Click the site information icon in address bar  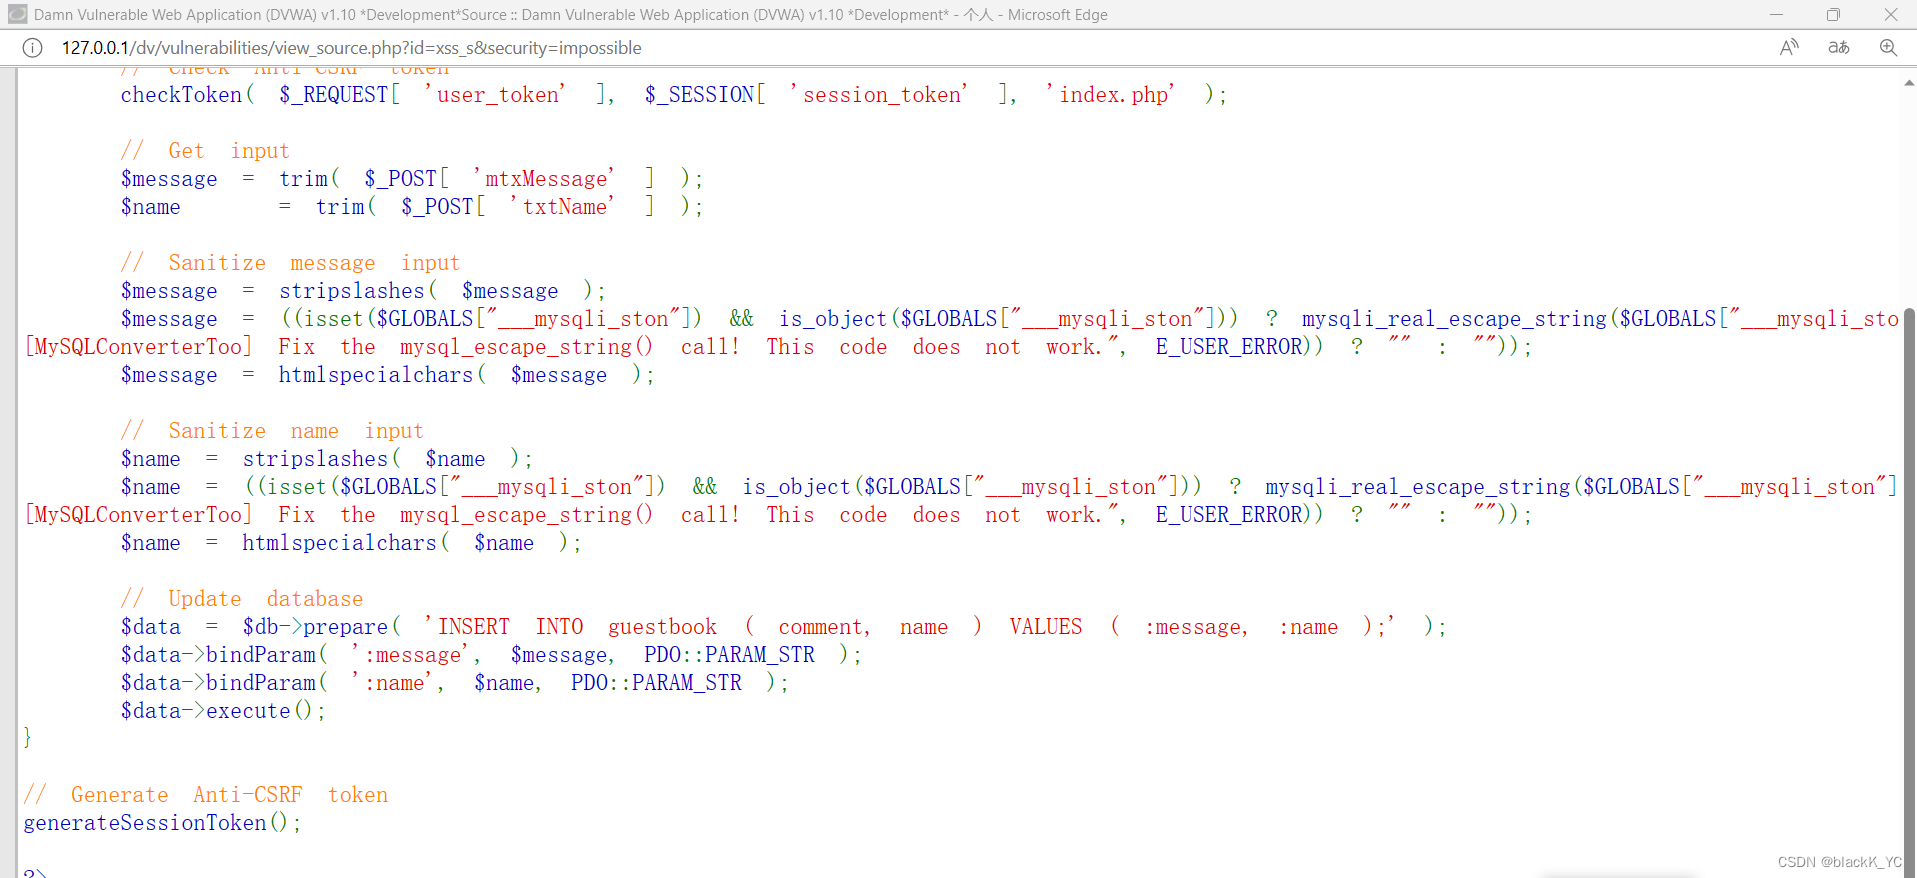pyautogui.click(x=33, y=48)
